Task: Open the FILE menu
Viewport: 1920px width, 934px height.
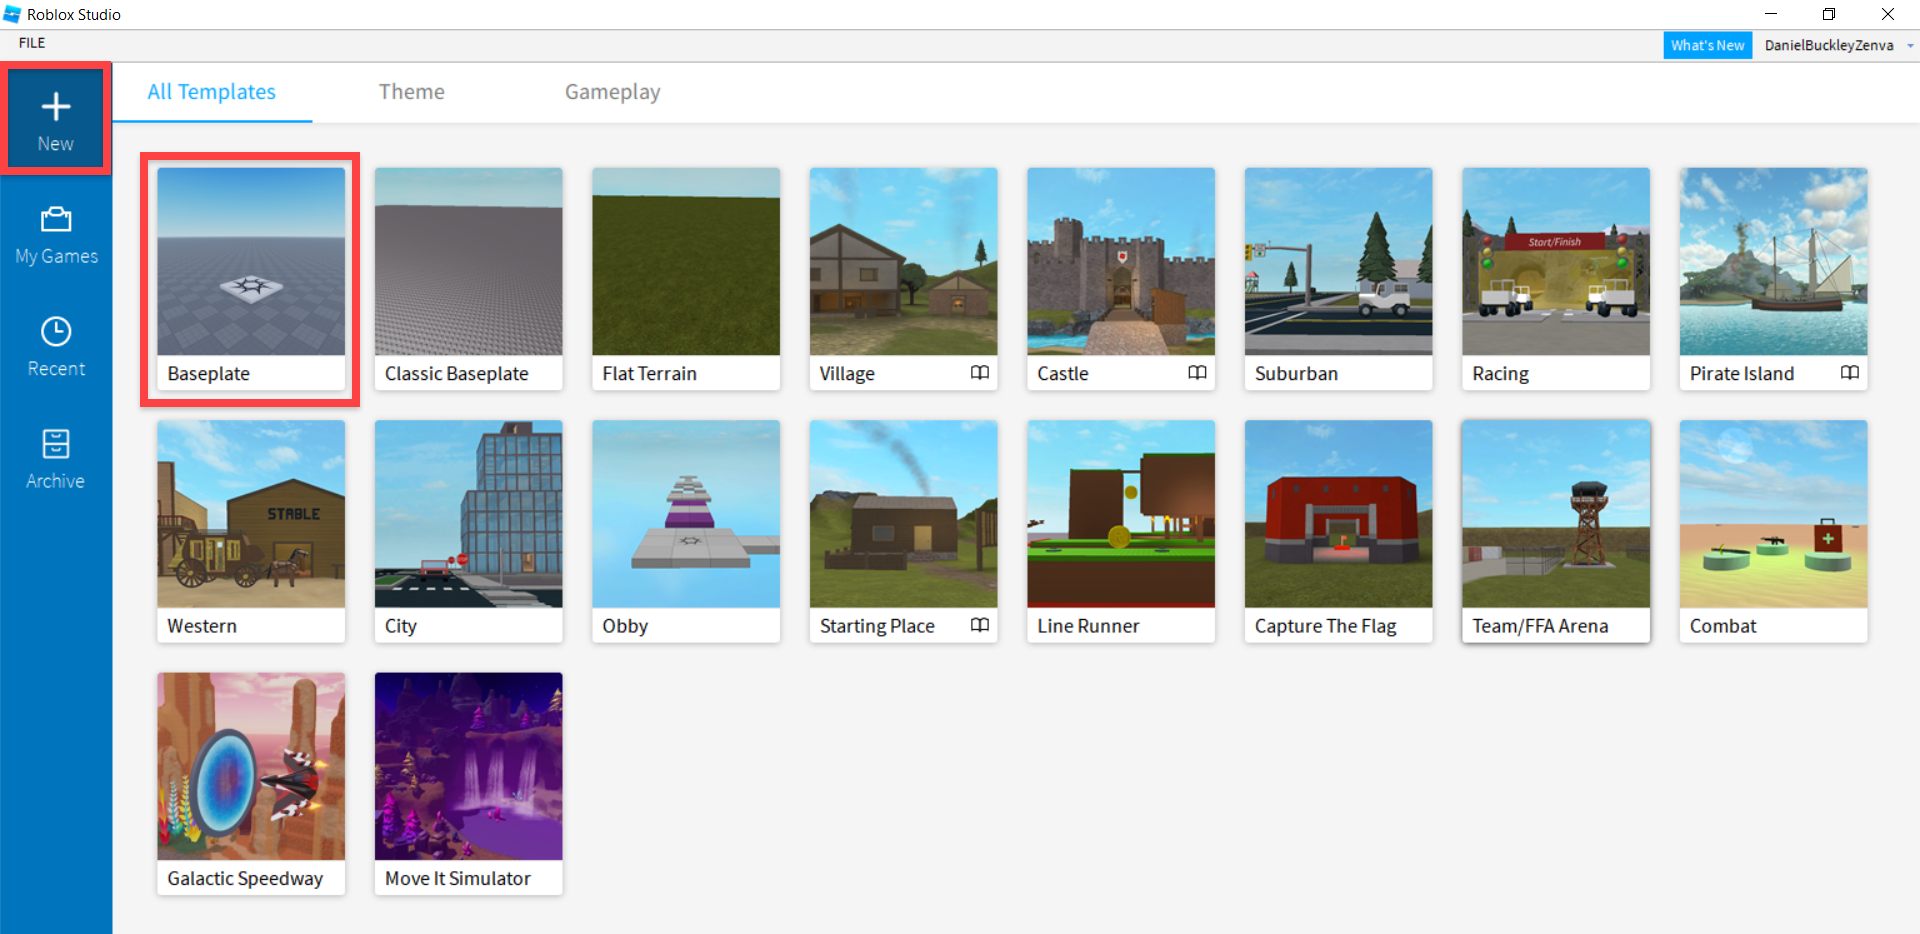Action: pyautogui.click(x=32, y=43)
